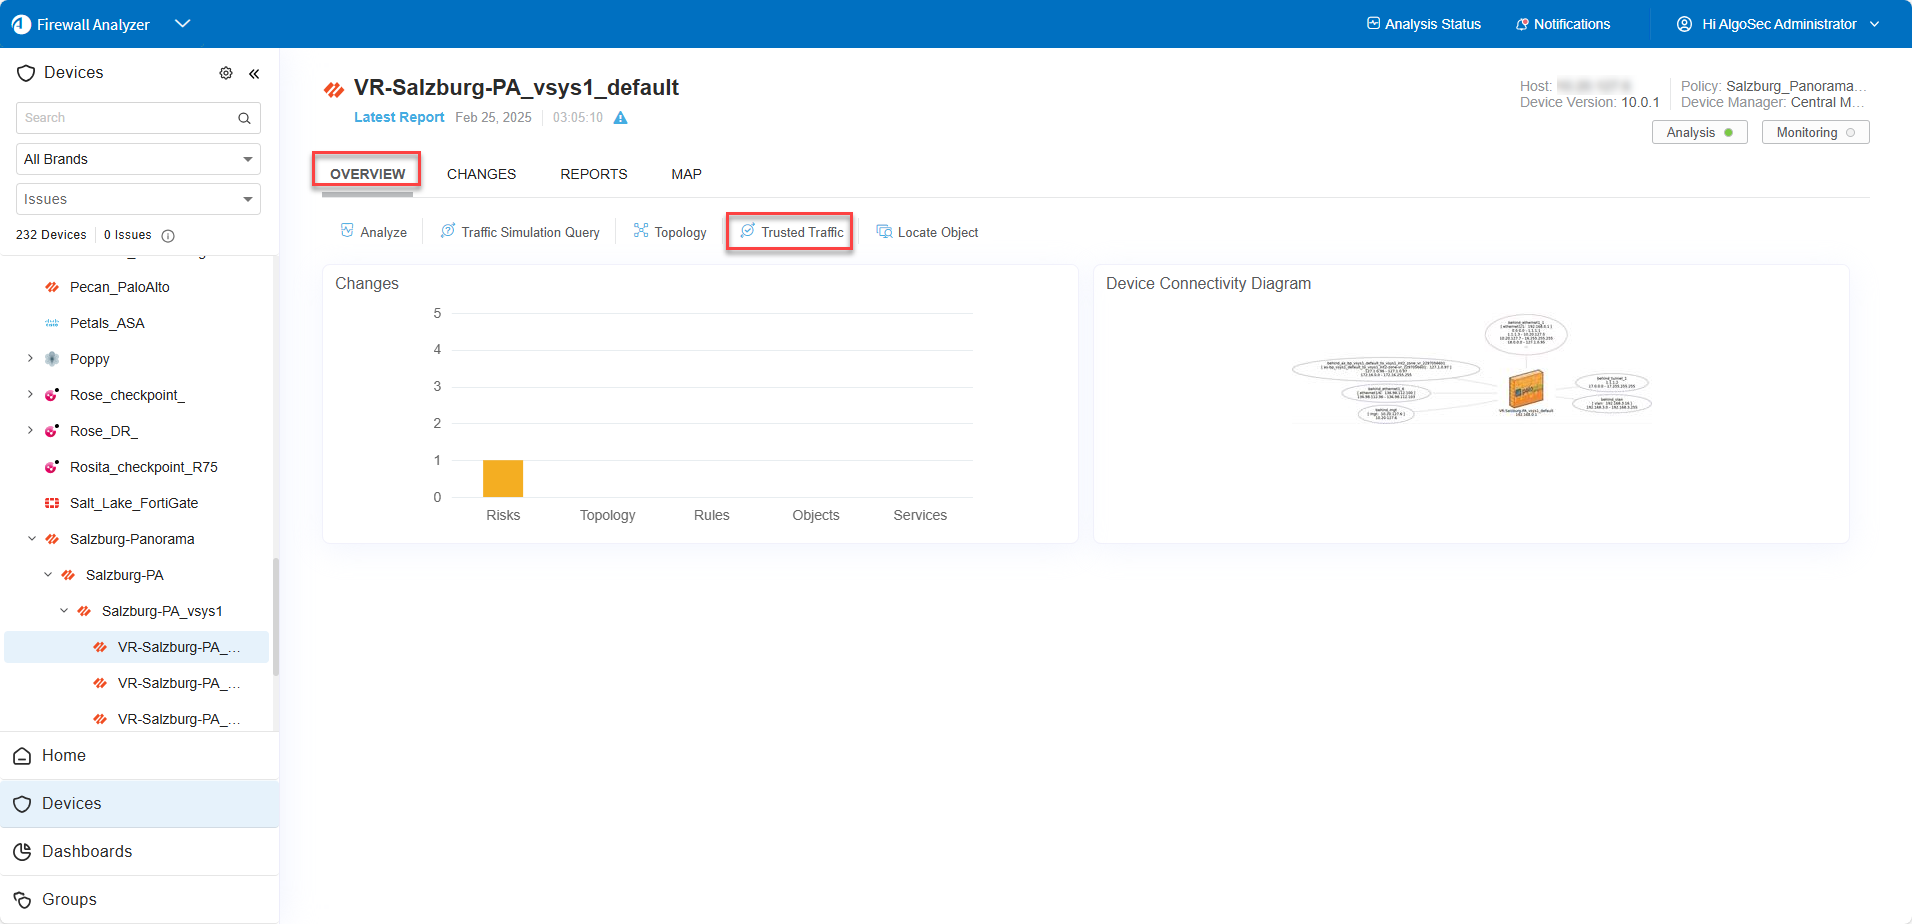
Task: Click the report warning triangle icon
Action: pyautogui.click(x=620, y=118)
